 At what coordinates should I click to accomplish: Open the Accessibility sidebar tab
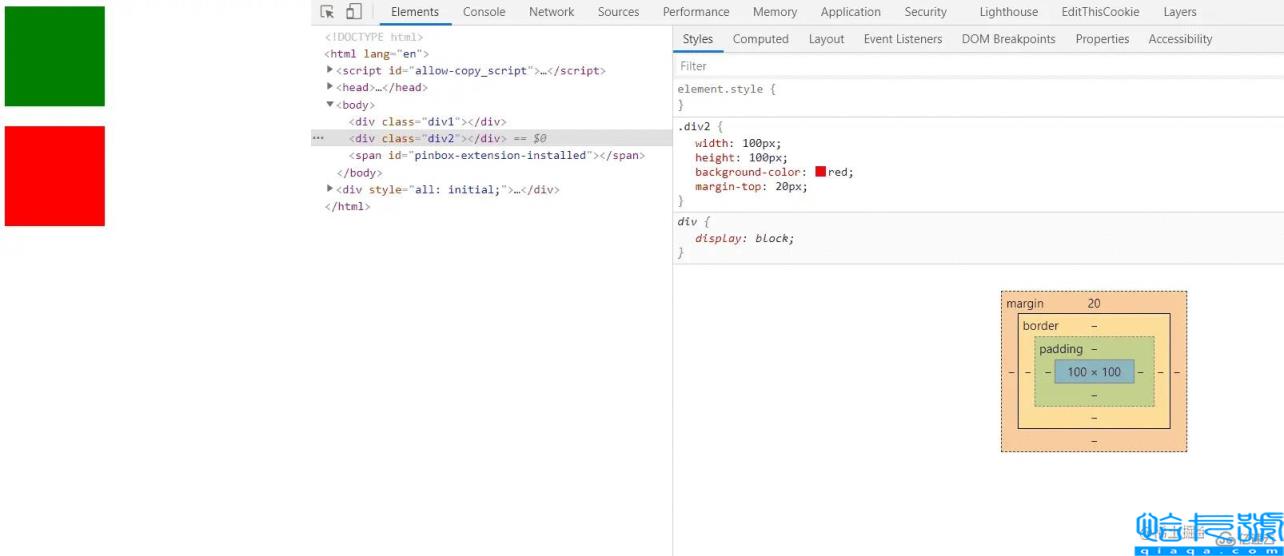(1181, 39)
